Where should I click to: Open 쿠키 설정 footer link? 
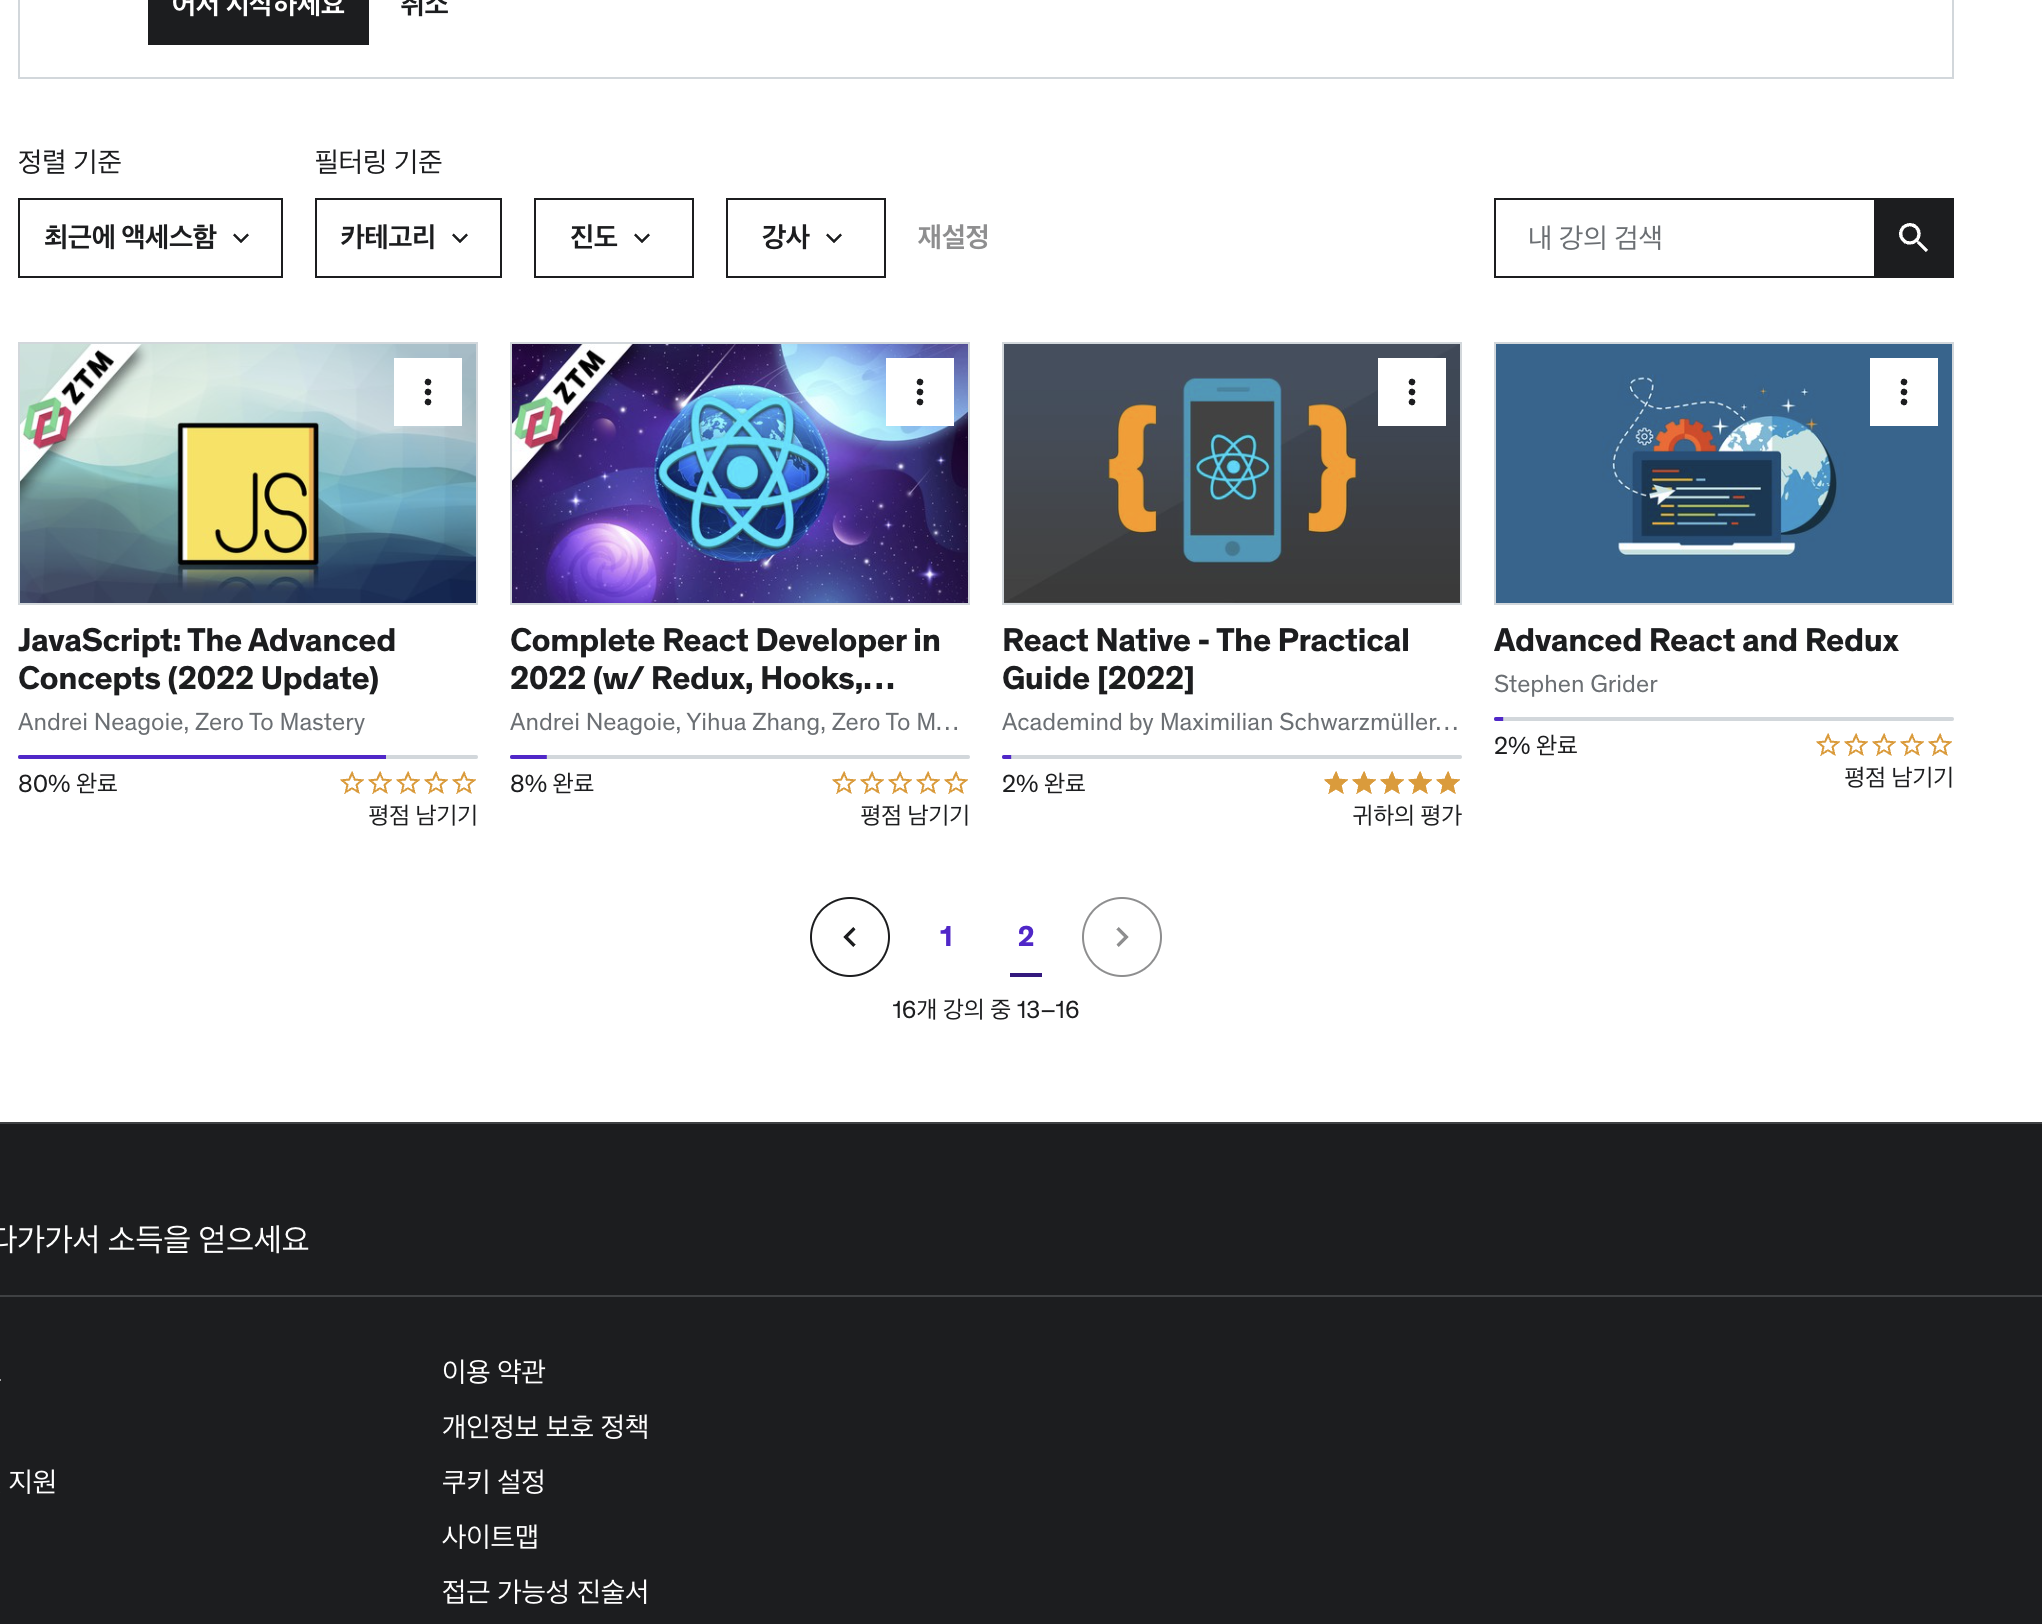(x=494, y=1481)
